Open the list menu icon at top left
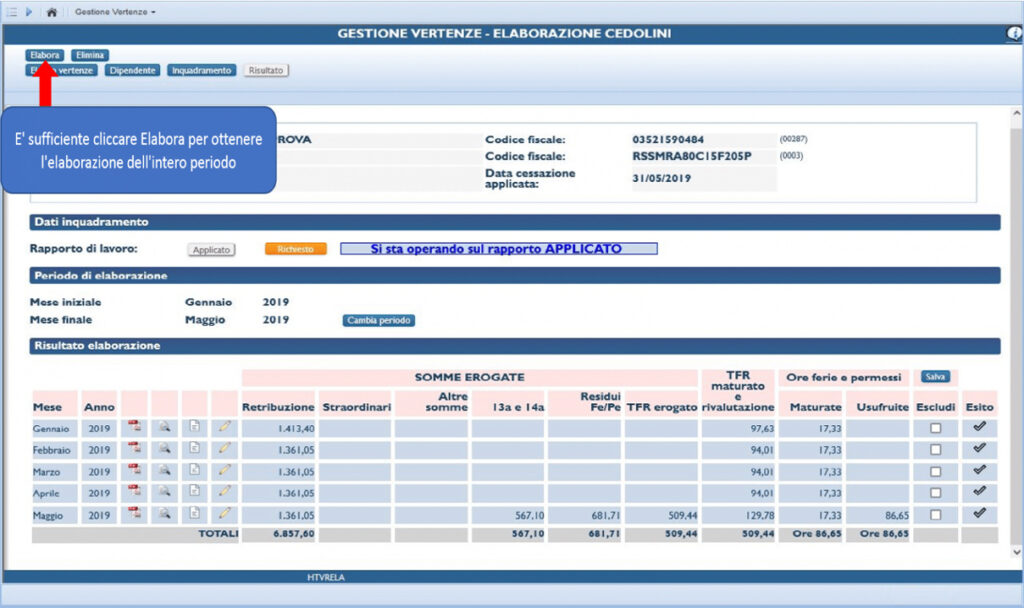 tap(12, 12)
